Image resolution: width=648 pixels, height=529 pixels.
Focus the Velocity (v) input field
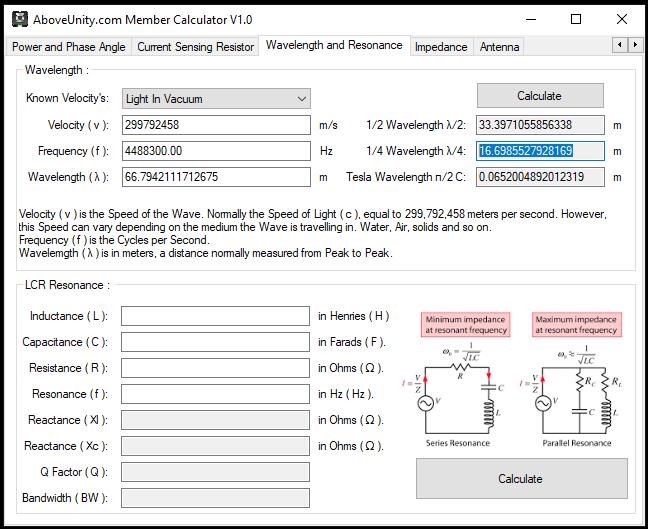216,125
